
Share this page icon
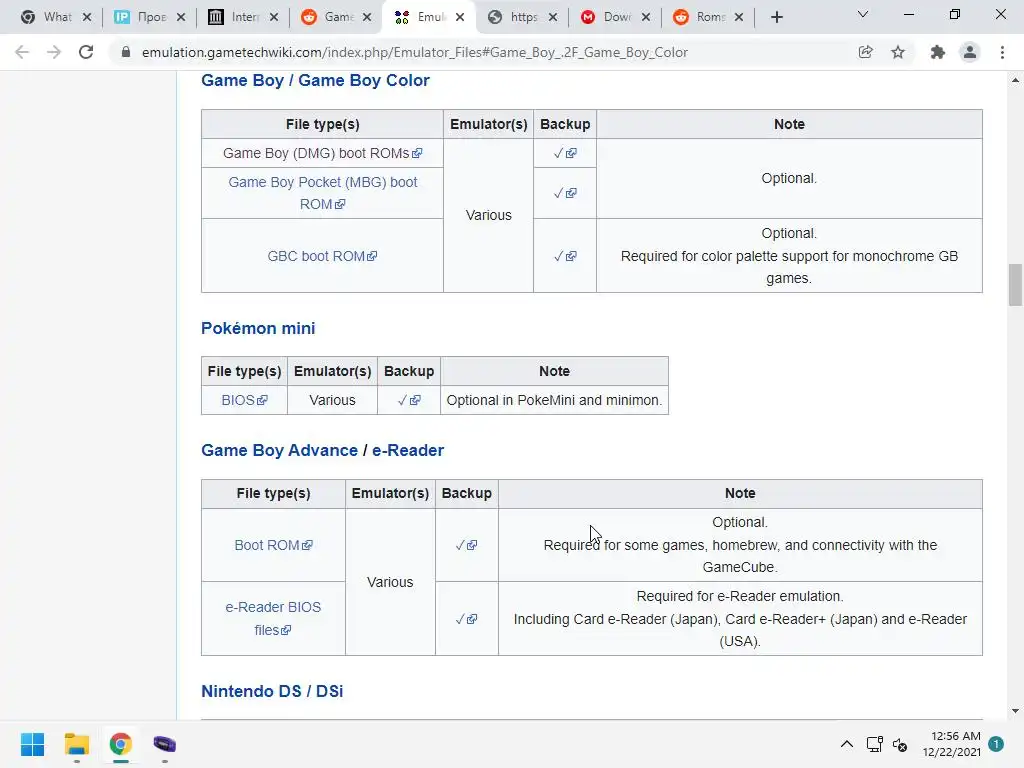coord(865,52)
